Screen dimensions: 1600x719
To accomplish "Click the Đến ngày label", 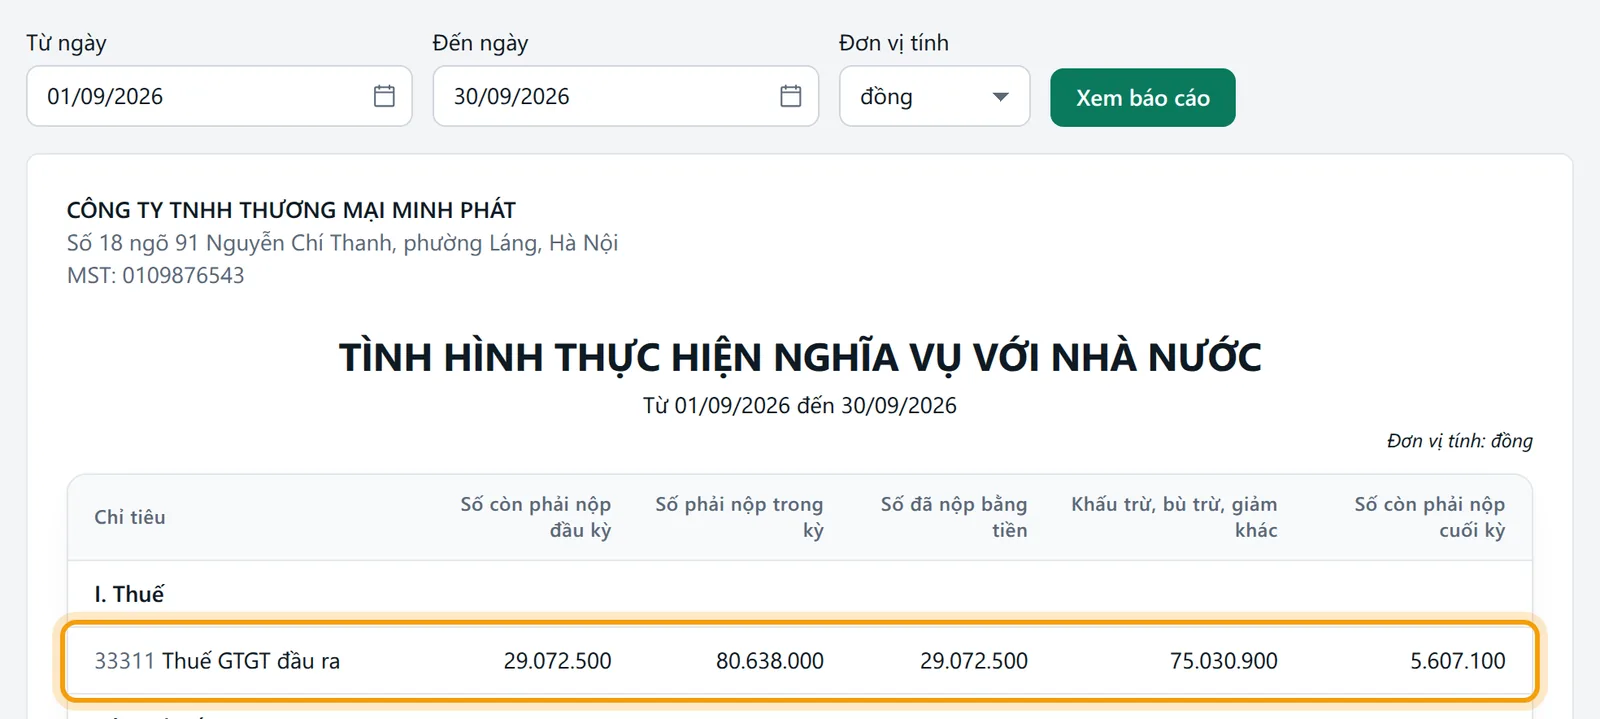I will coord(480,43).
